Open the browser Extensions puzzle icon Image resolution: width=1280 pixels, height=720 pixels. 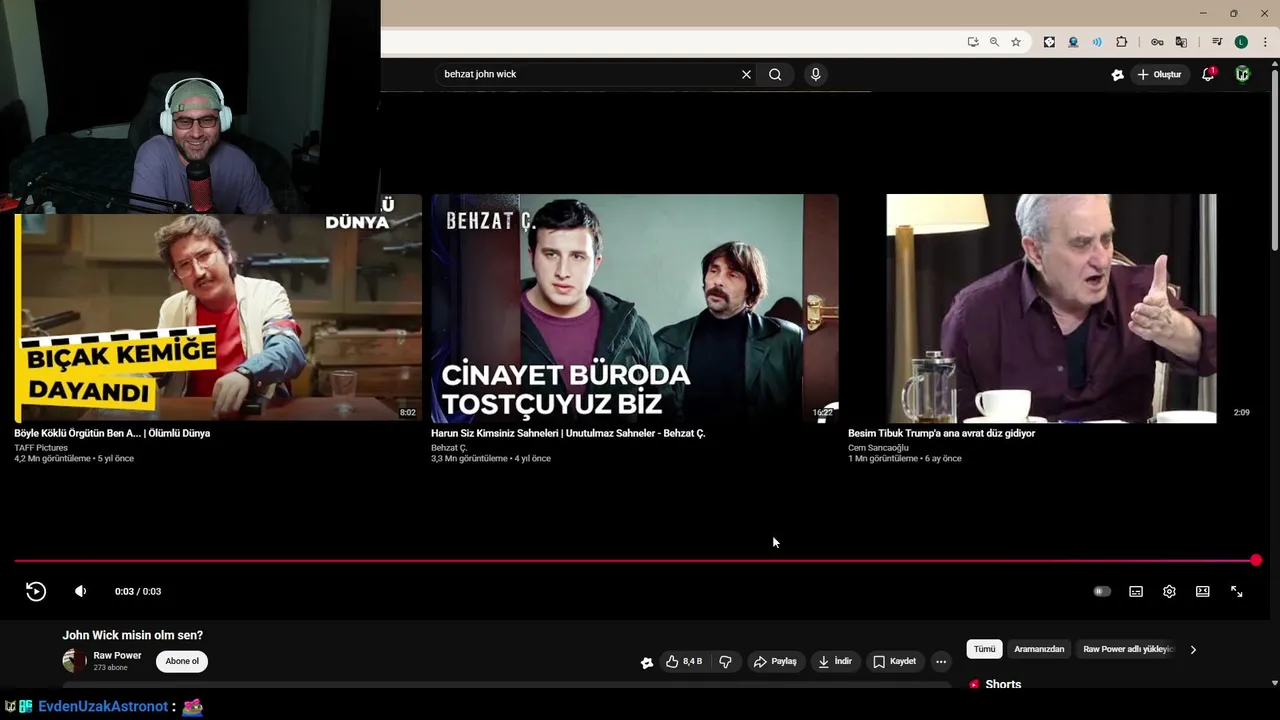1122,42
